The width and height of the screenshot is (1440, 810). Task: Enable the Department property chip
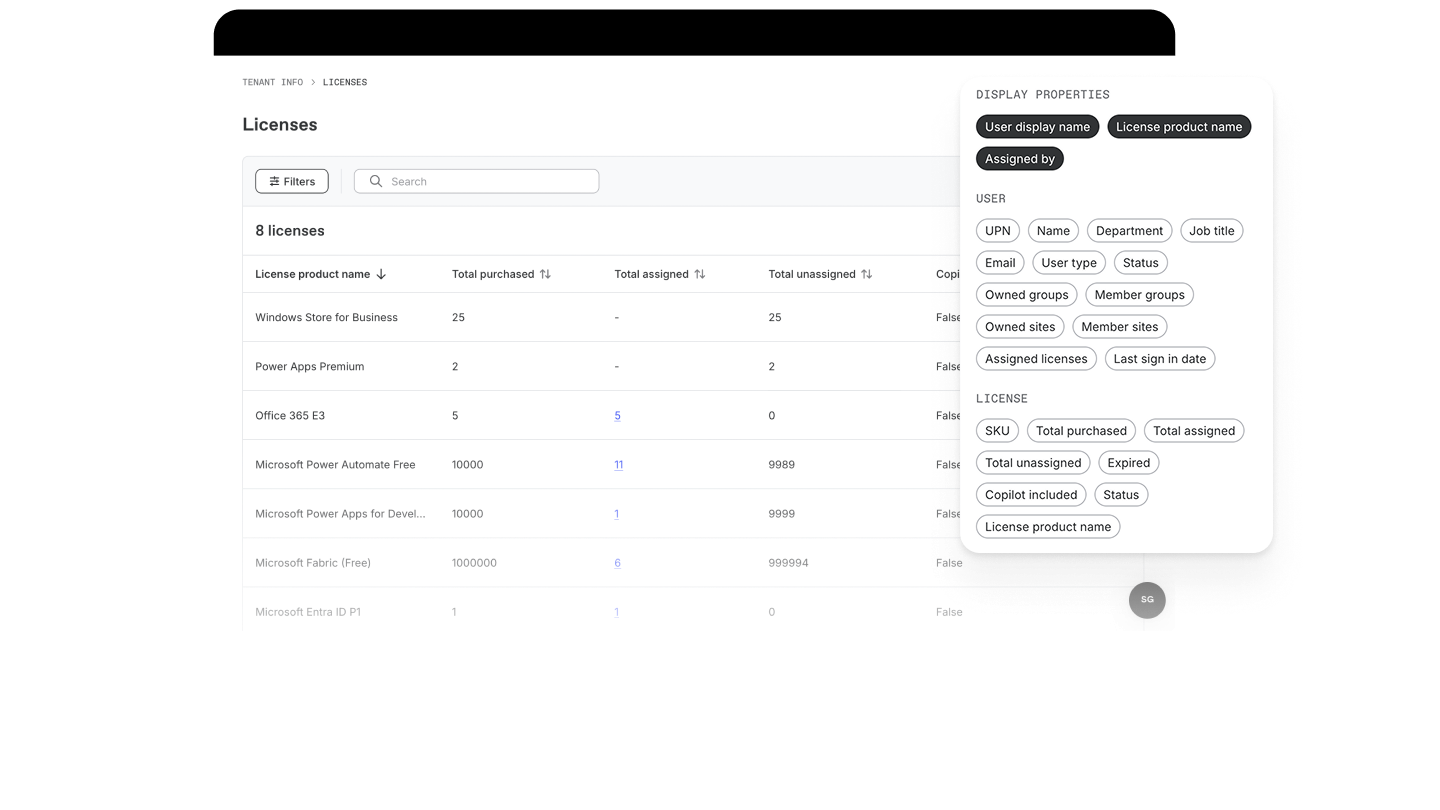1129,231
